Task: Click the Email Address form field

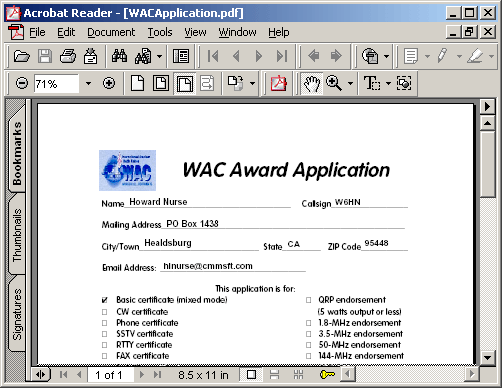Action: tap(233, 266)
